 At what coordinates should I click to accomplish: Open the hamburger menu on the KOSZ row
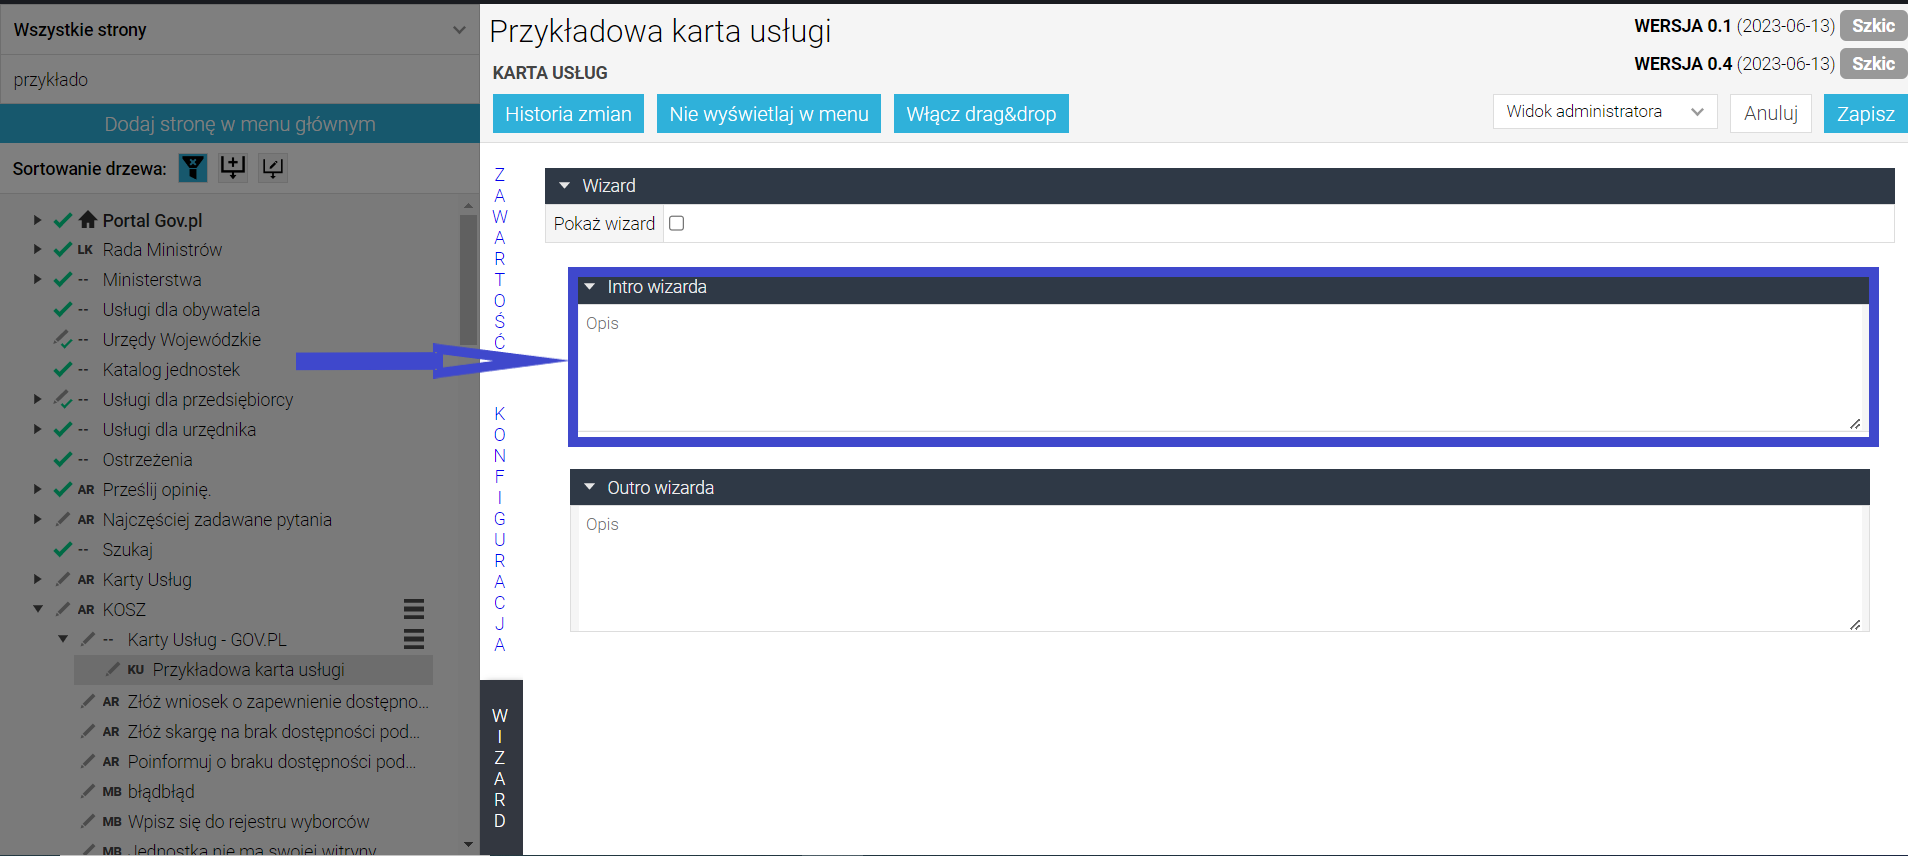click(x=414, y=609)
